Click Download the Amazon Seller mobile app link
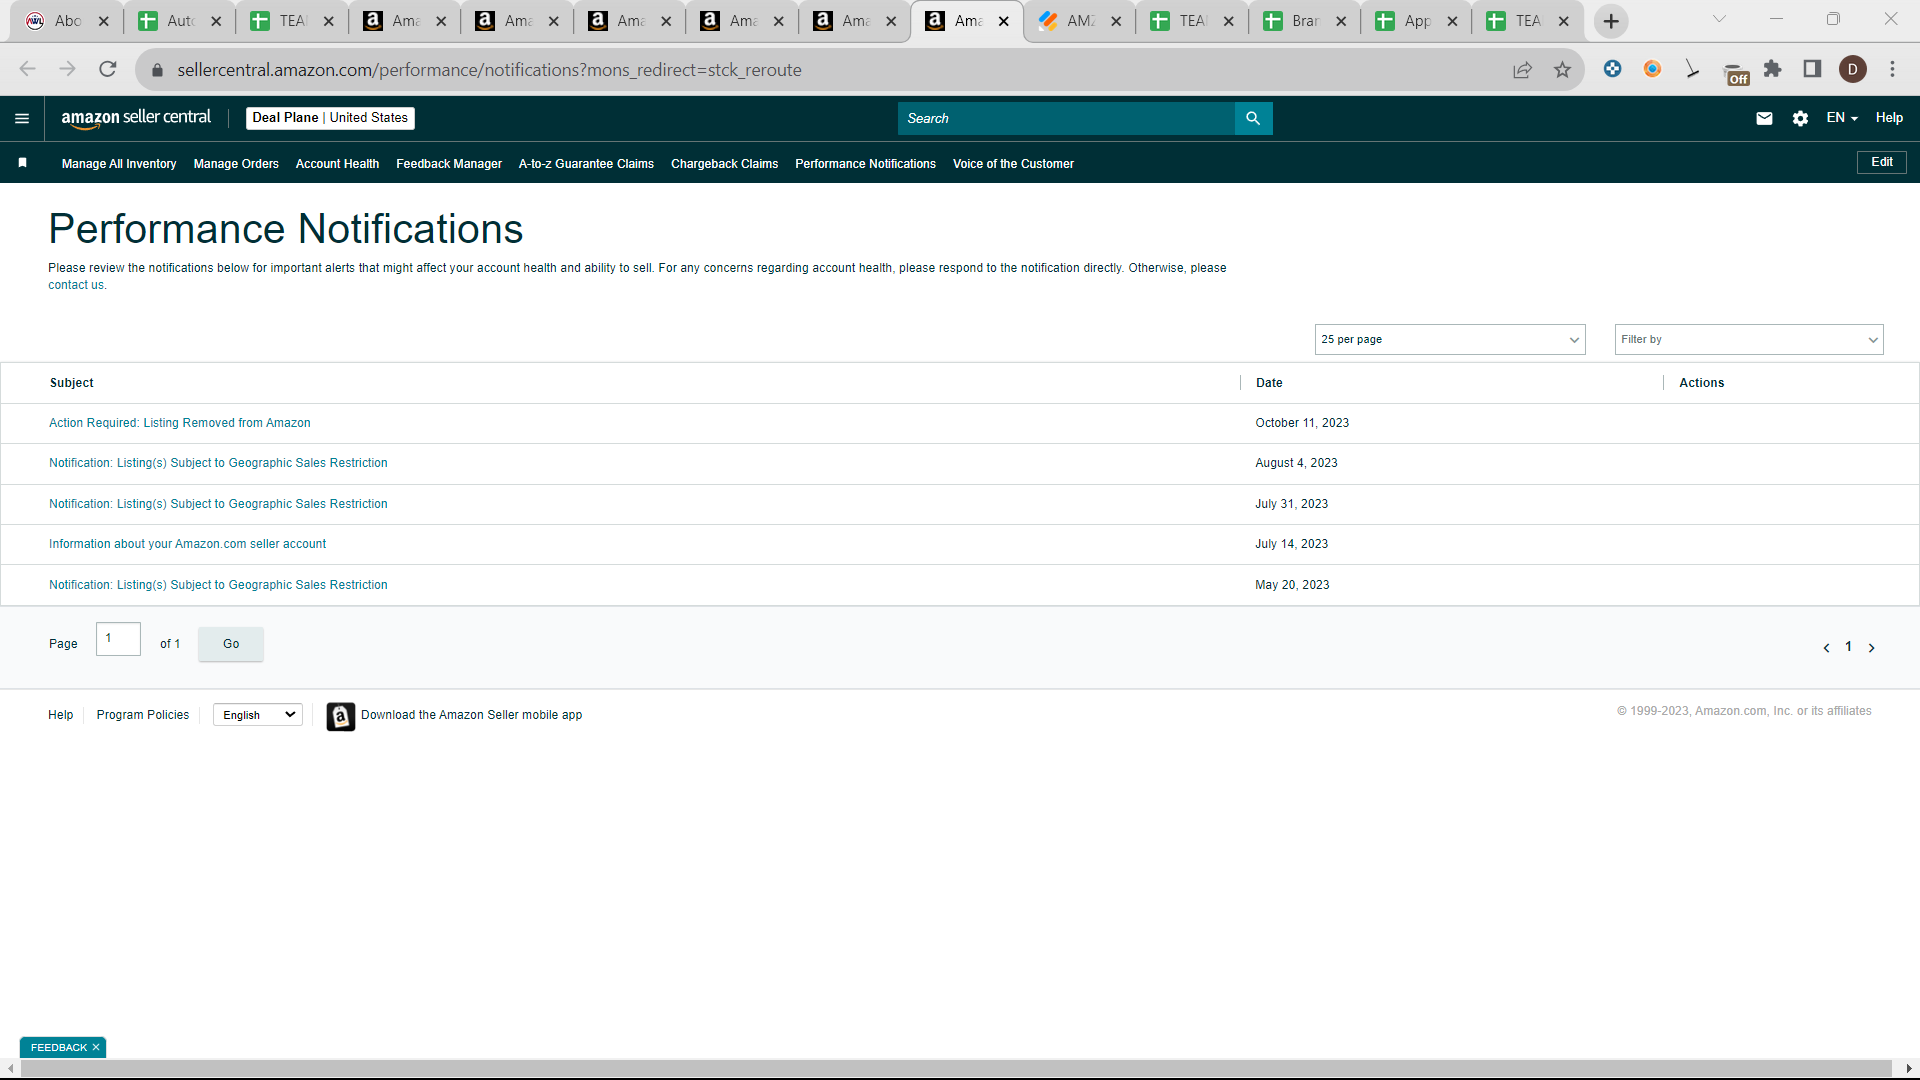 tap(471, 715)
